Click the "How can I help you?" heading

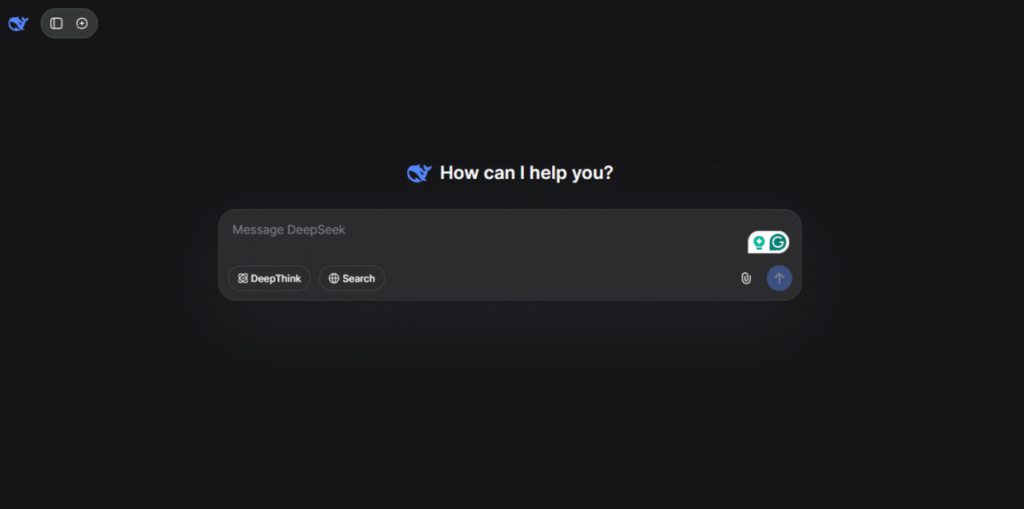pos(526,173)
